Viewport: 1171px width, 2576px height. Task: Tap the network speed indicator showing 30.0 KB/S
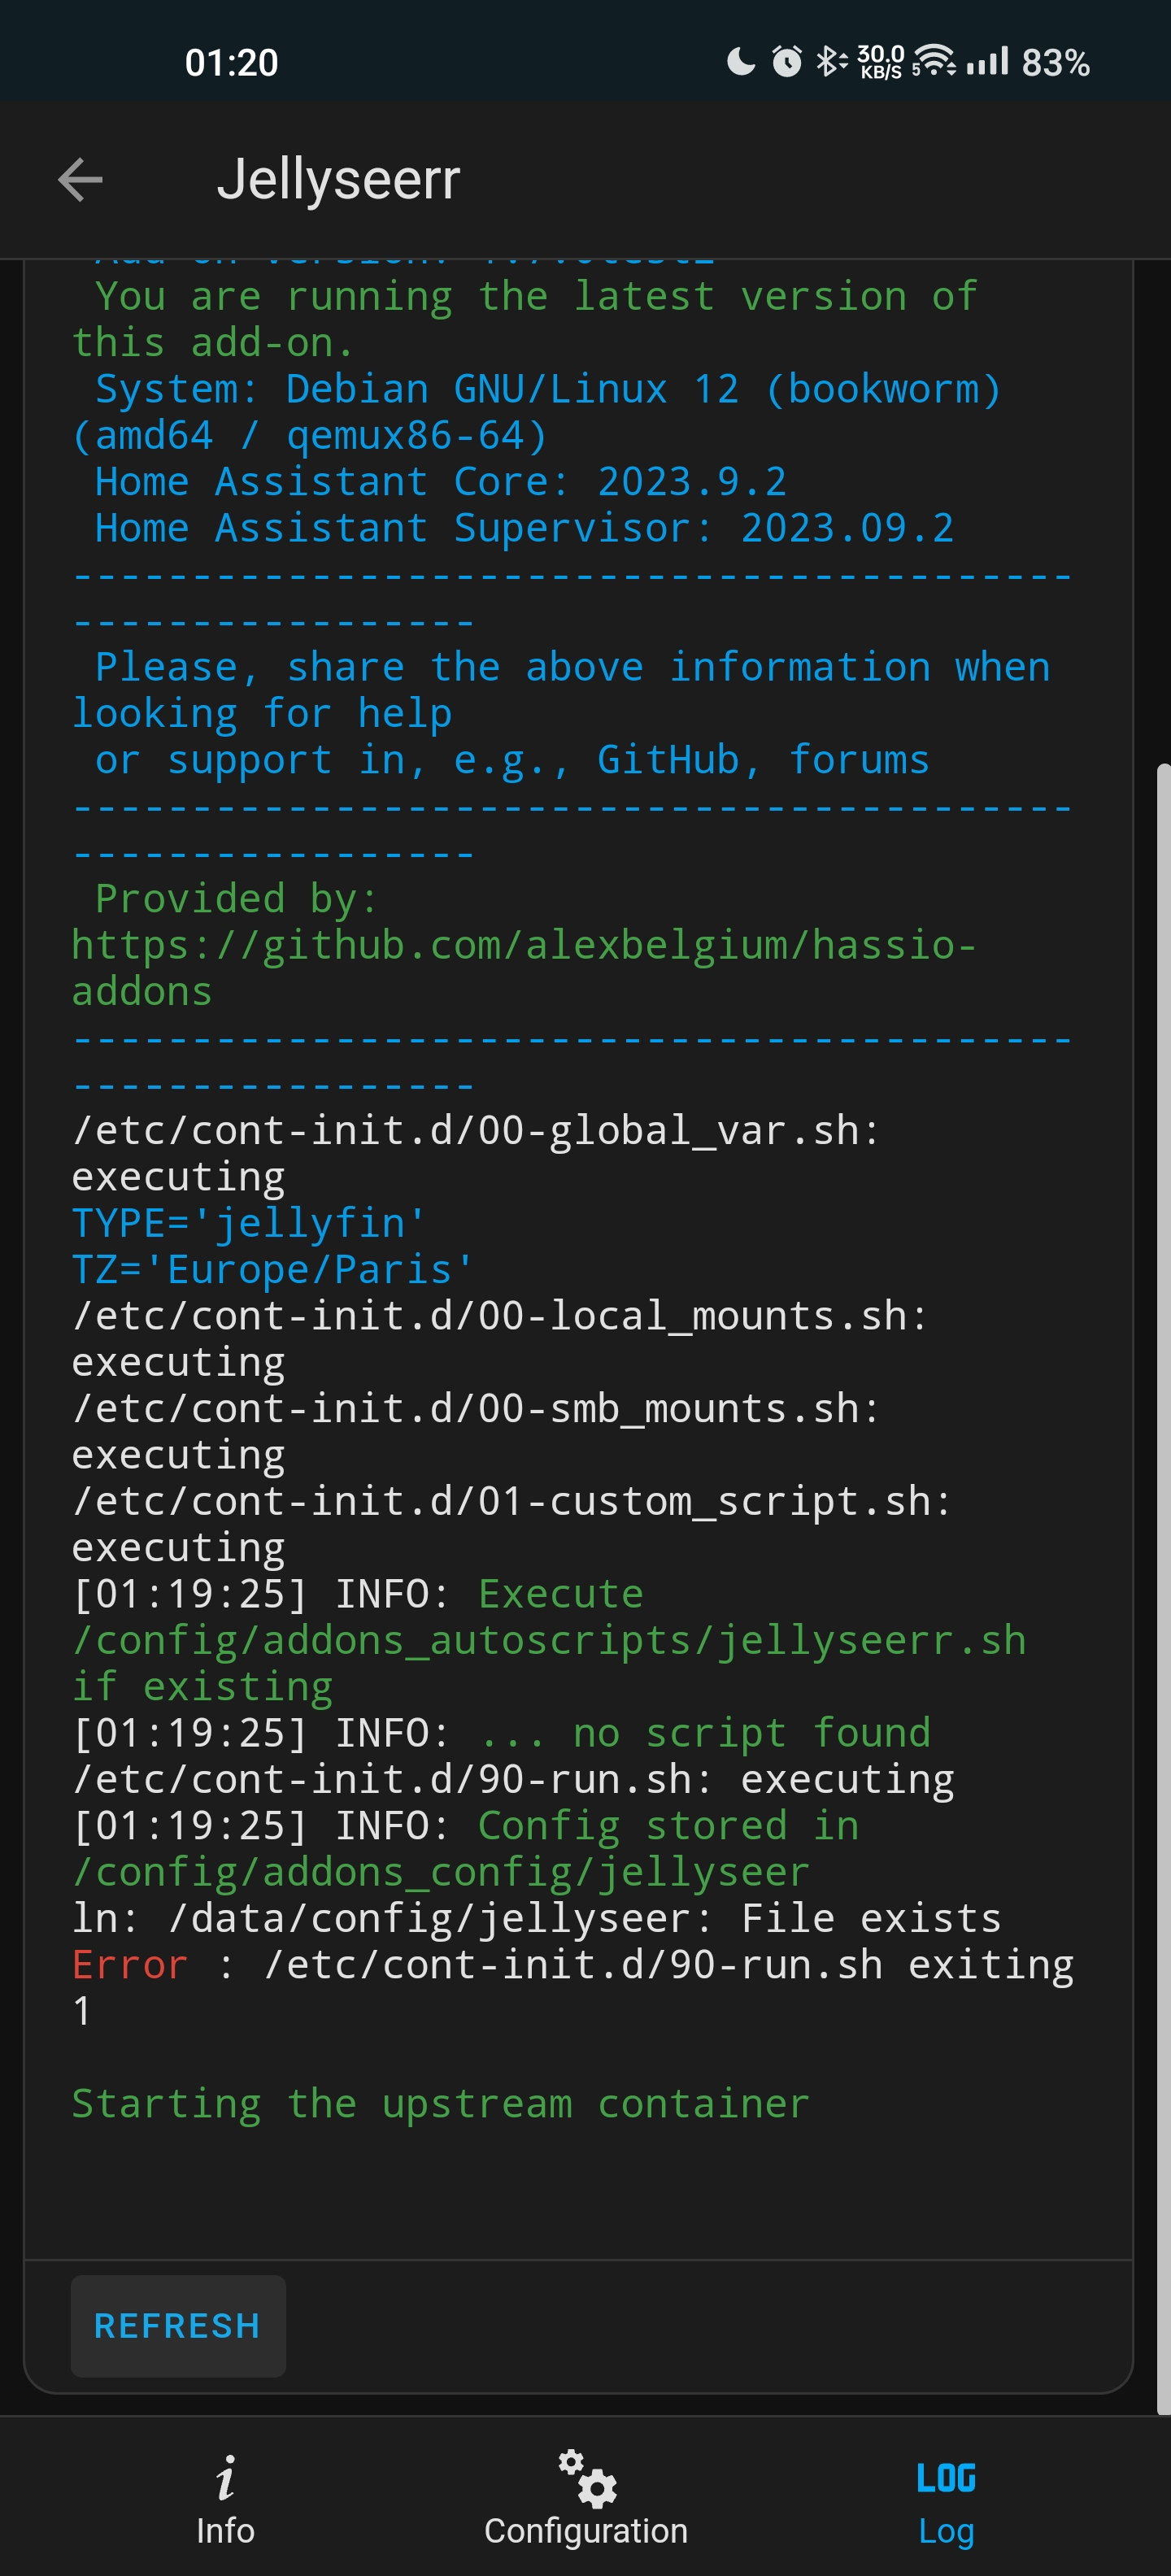coord(878,62)
